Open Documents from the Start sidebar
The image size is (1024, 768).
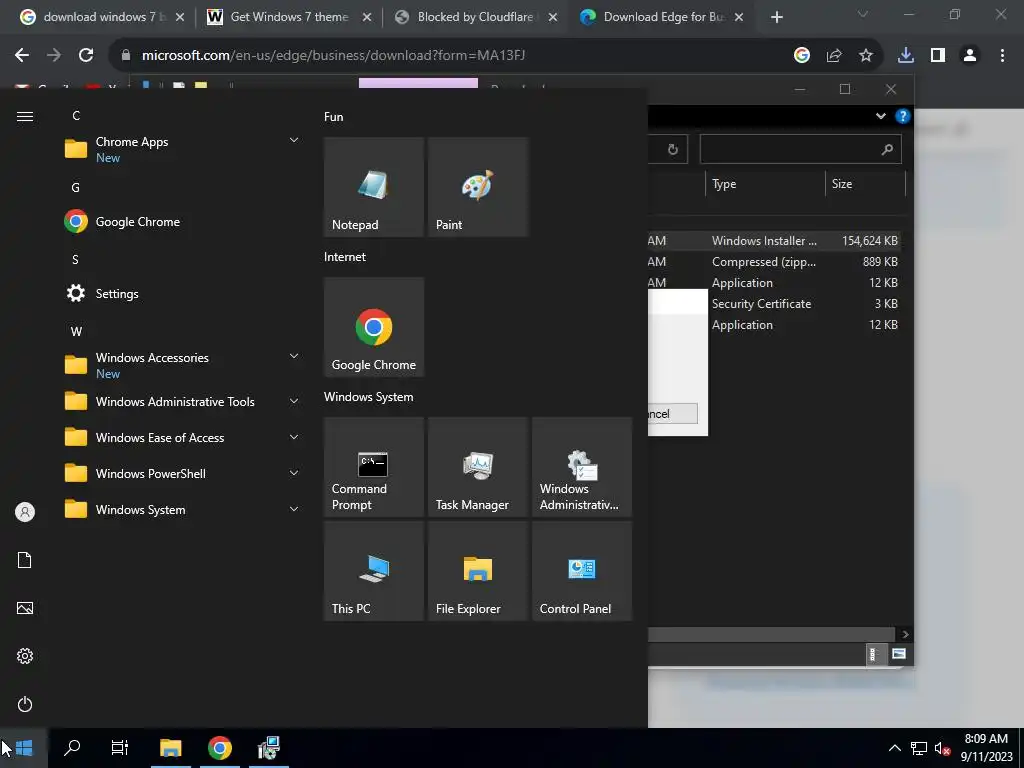(25, 560)
